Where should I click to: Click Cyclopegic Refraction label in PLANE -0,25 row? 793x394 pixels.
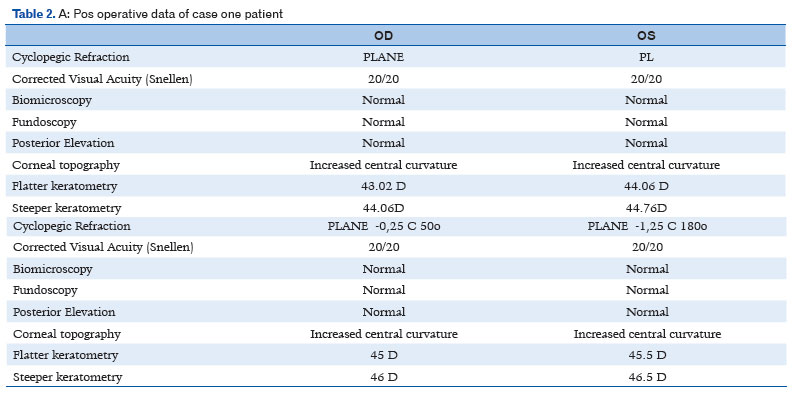[71, 226]
